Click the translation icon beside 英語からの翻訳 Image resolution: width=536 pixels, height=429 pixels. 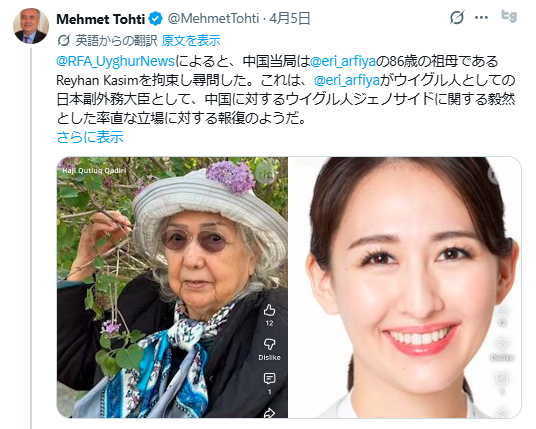(x=64, y=40)
